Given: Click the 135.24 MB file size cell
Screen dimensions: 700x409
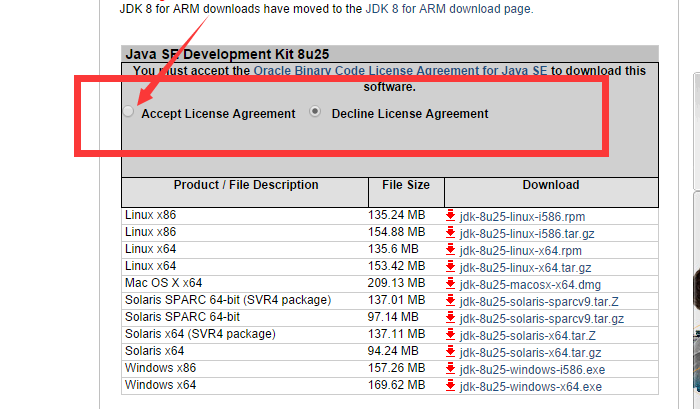Looking at the screenshot, I should pos(396,215).
